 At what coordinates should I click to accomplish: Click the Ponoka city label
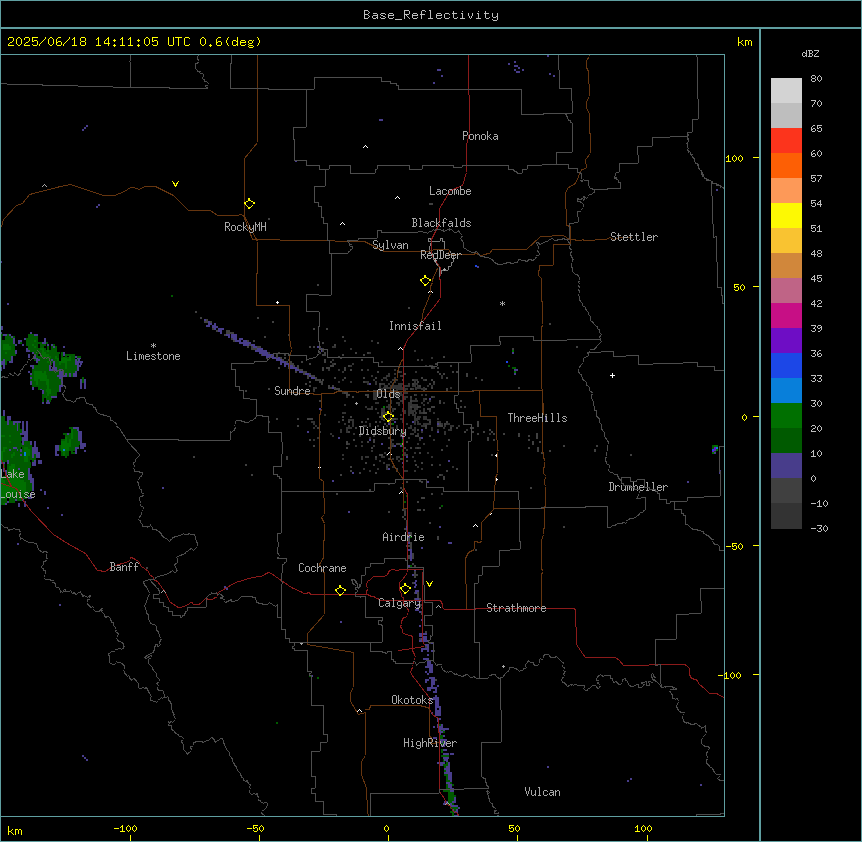click(x=480, y=136)
